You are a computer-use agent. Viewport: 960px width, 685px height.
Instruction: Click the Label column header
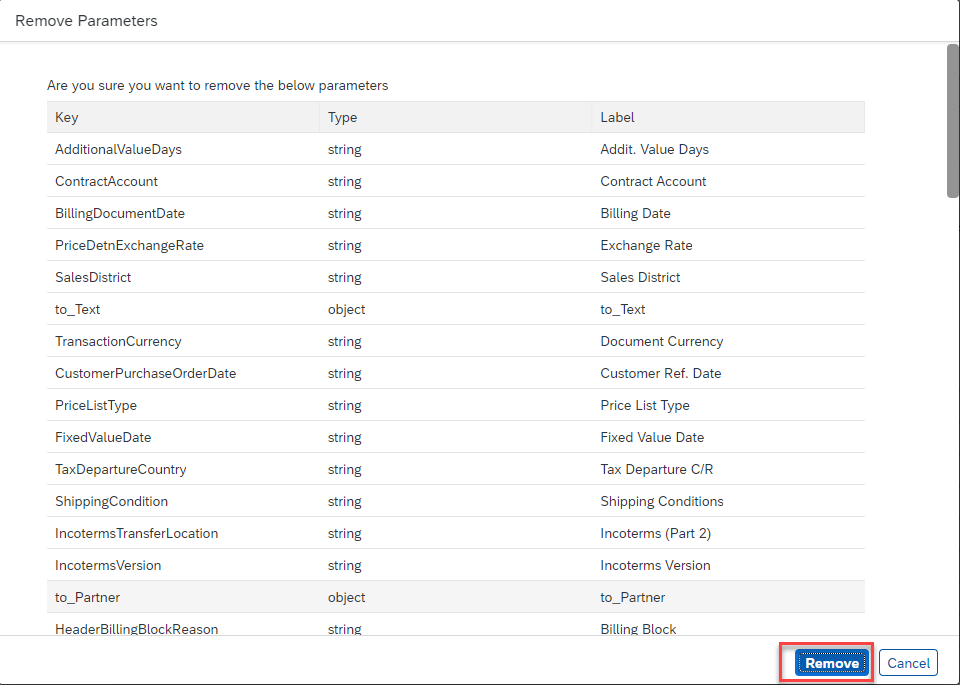coord(617,117)
